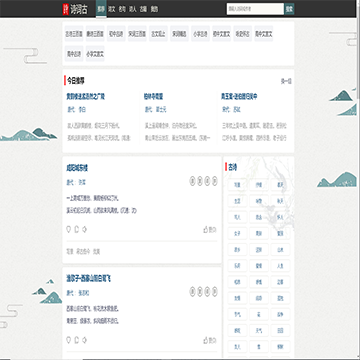Image resolution: width=360 pixels, height=360 pixels.
Task: Click the first tag under 古诗 sidebar
Action: pyautogui.click(x=237, y=184)
